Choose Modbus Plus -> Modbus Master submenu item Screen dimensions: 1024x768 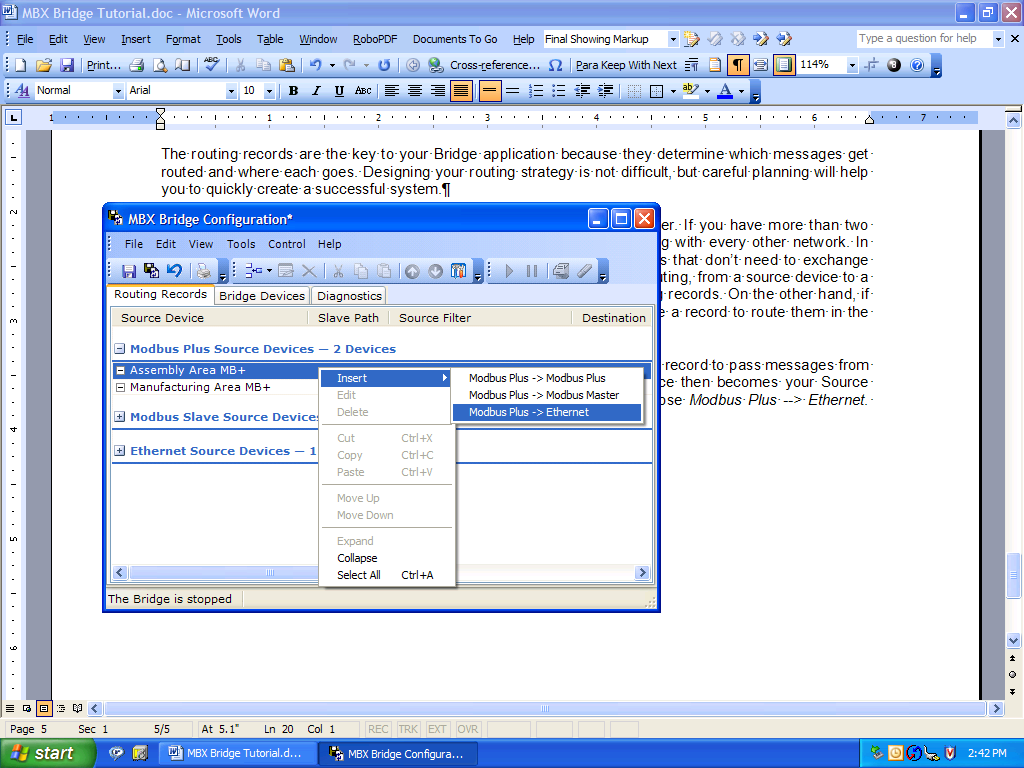[544, 395]
